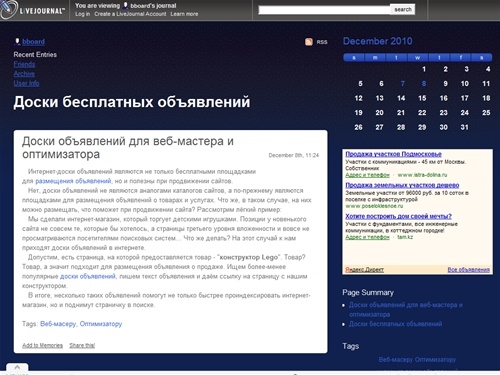Click the Share this! link
The image size is (500, 375).
82,345
